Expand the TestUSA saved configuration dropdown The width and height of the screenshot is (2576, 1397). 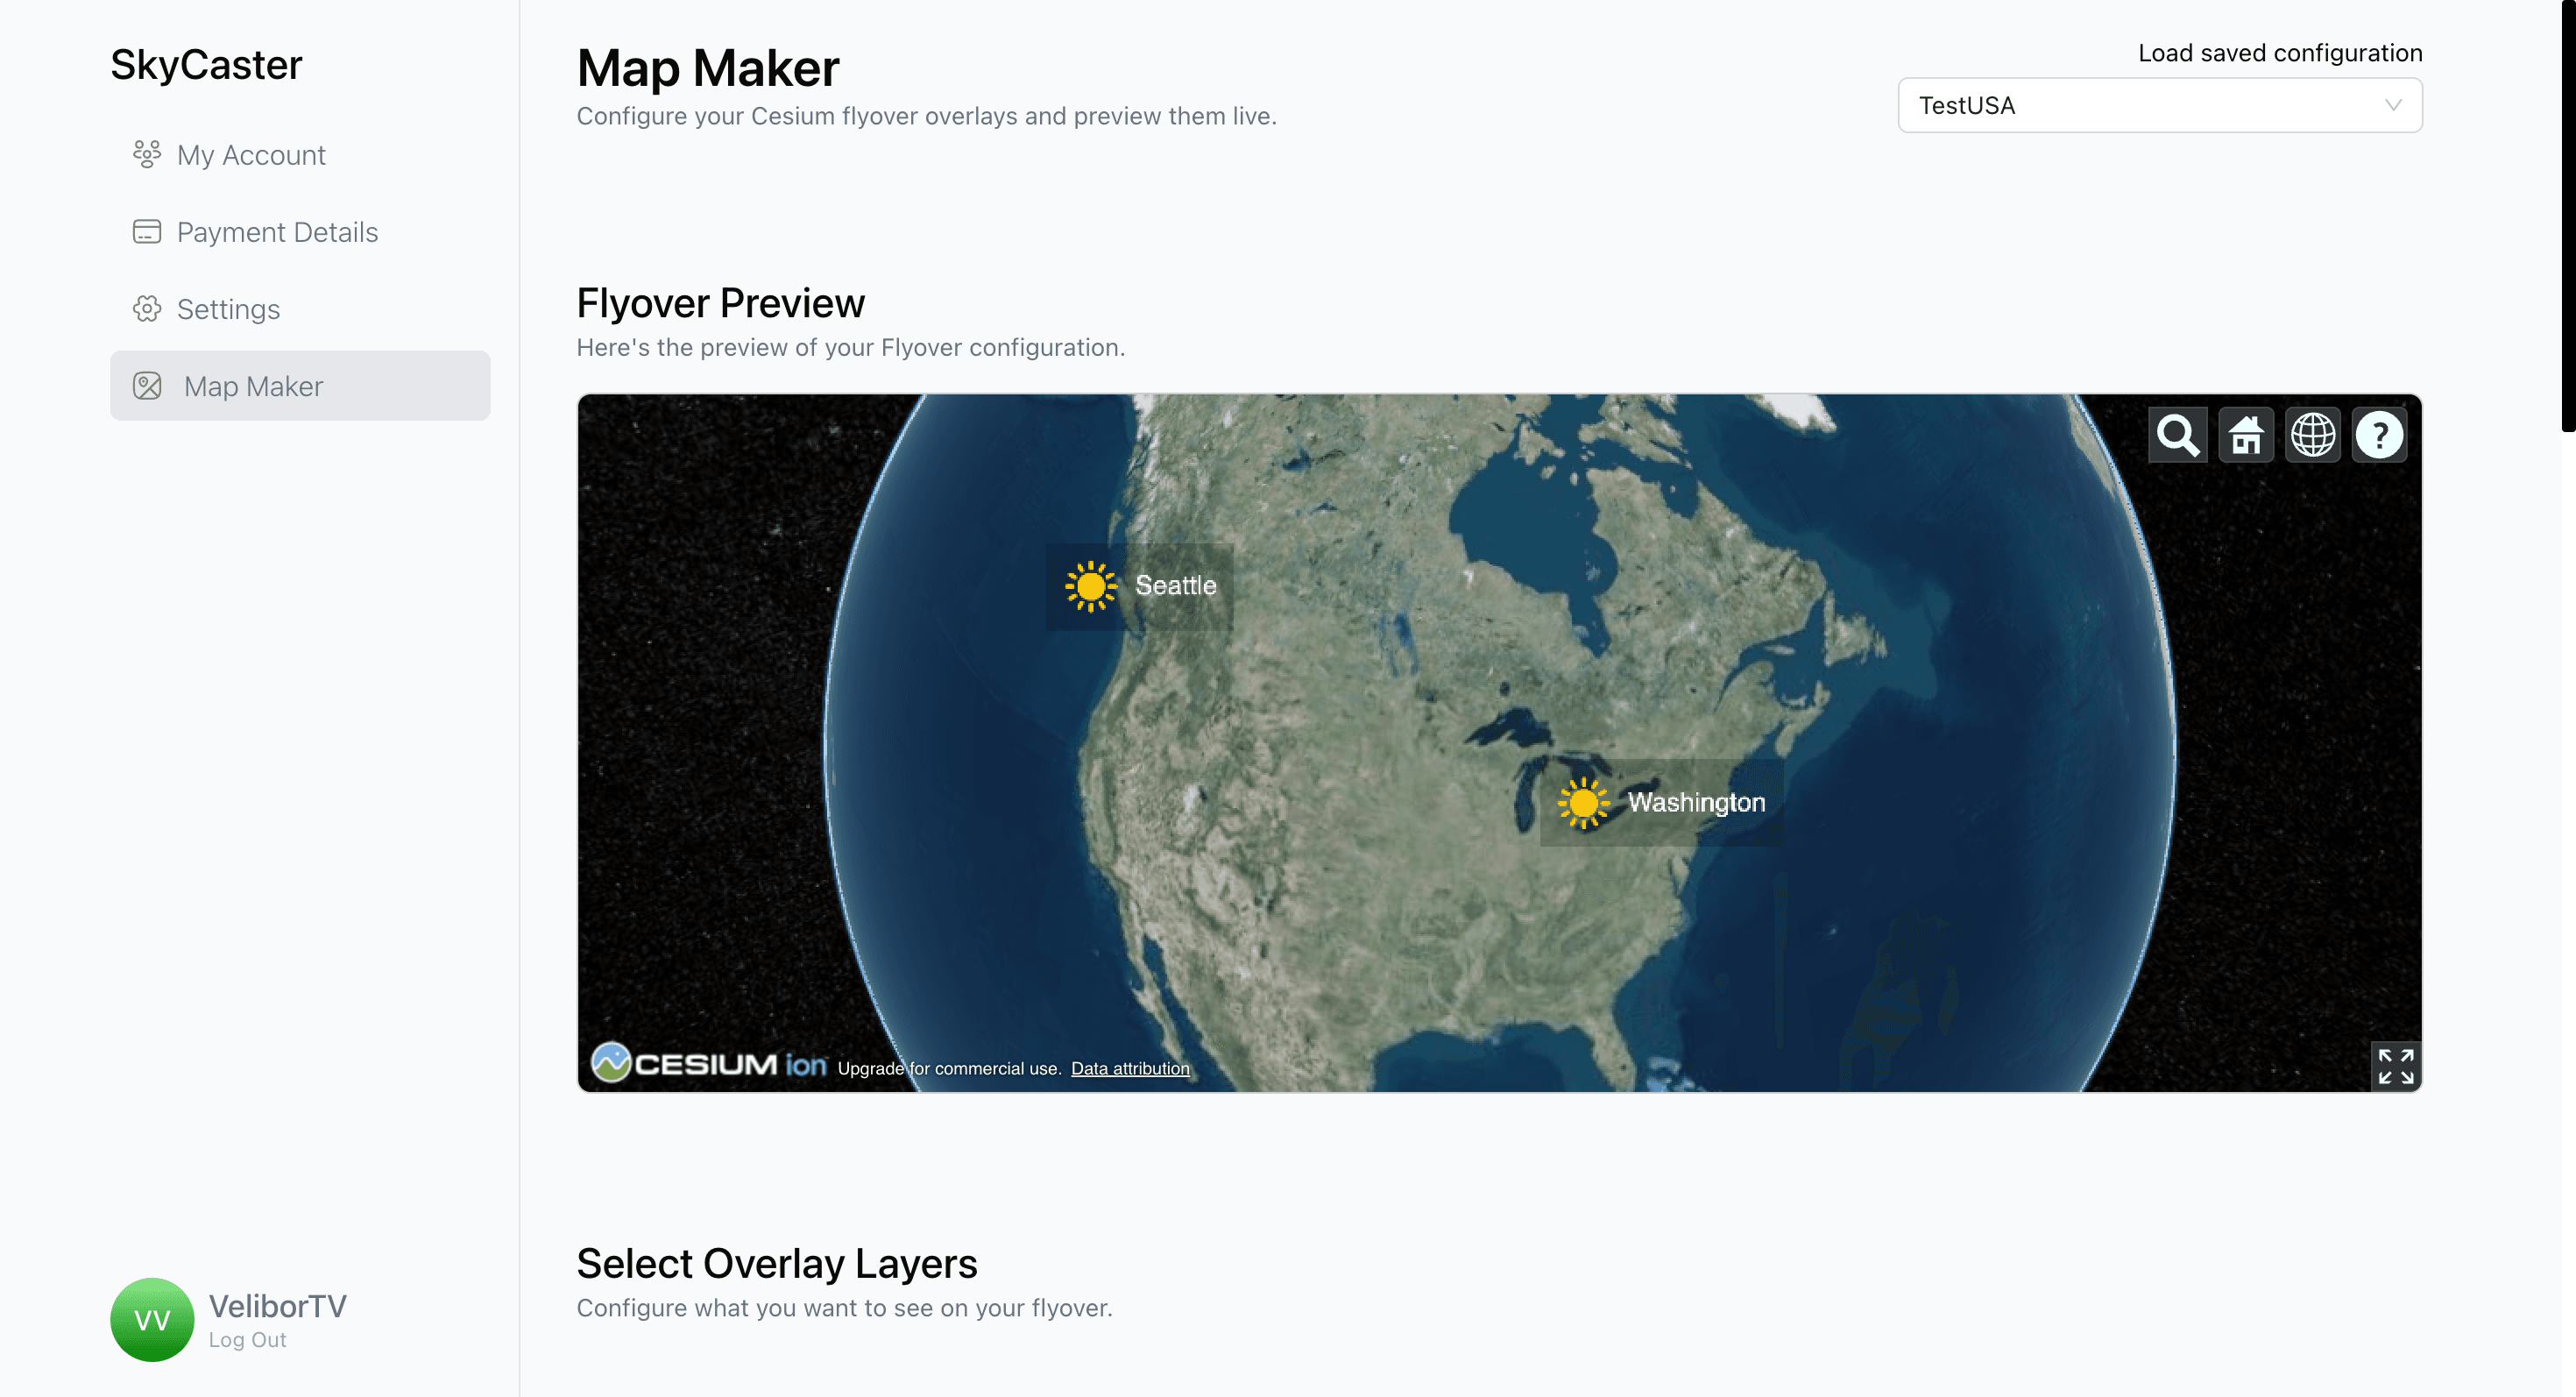pyautogui.click(x=2159, y=105)
